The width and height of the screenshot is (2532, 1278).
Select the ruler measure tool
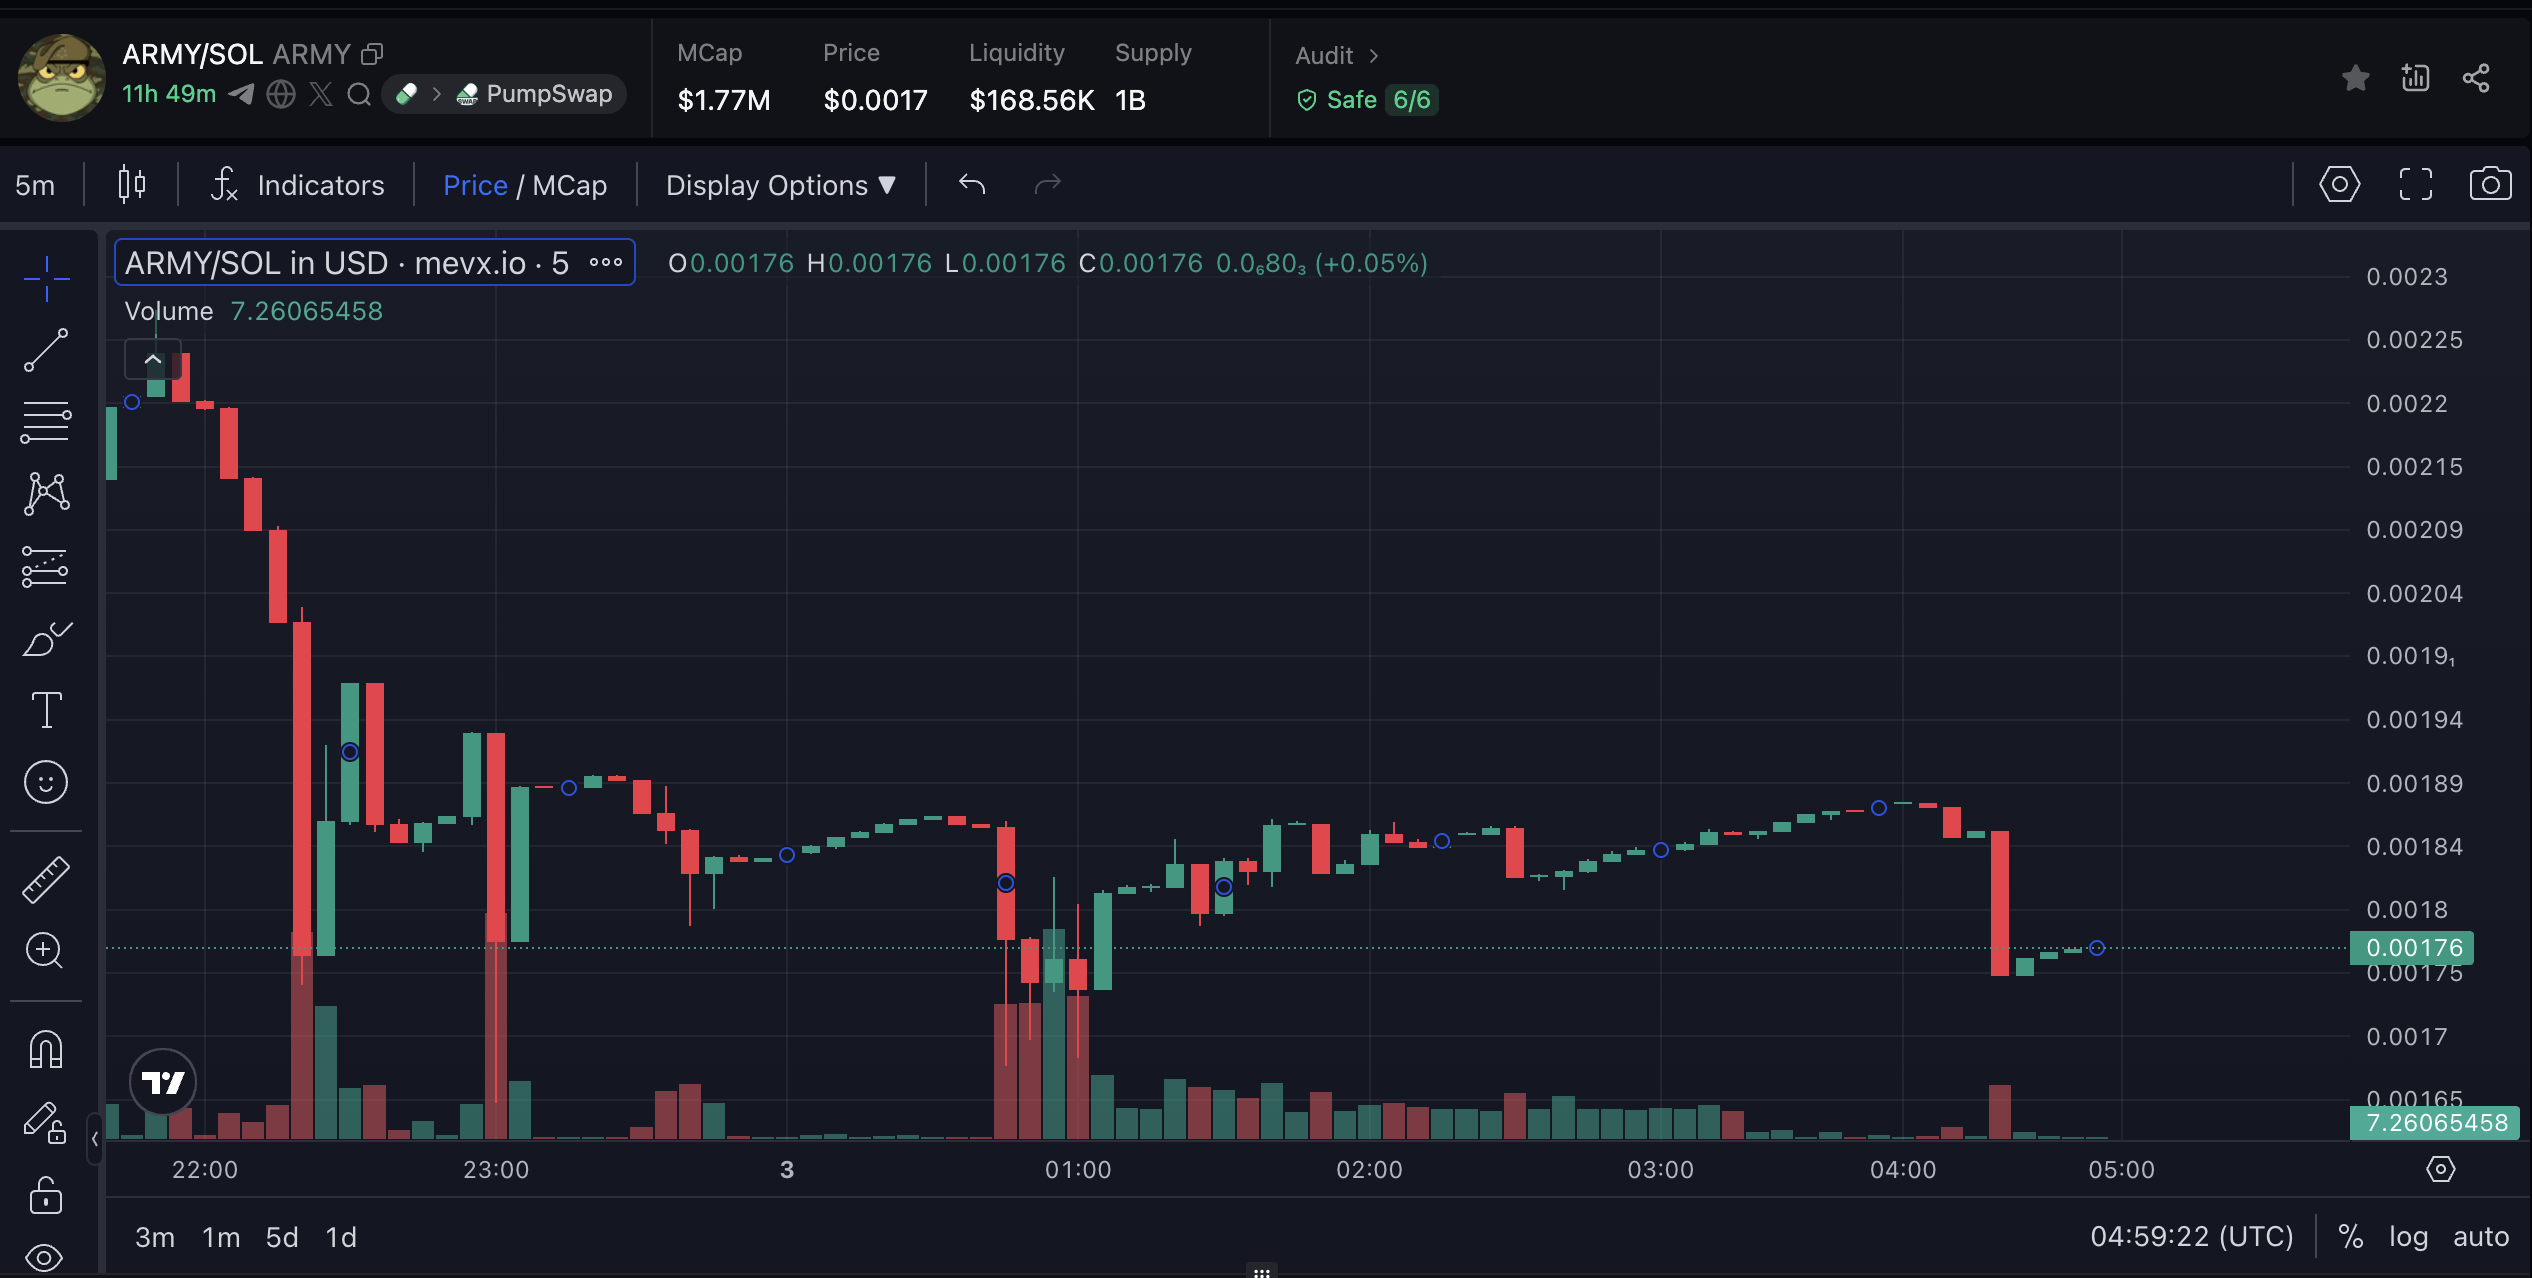pos(46,880)
